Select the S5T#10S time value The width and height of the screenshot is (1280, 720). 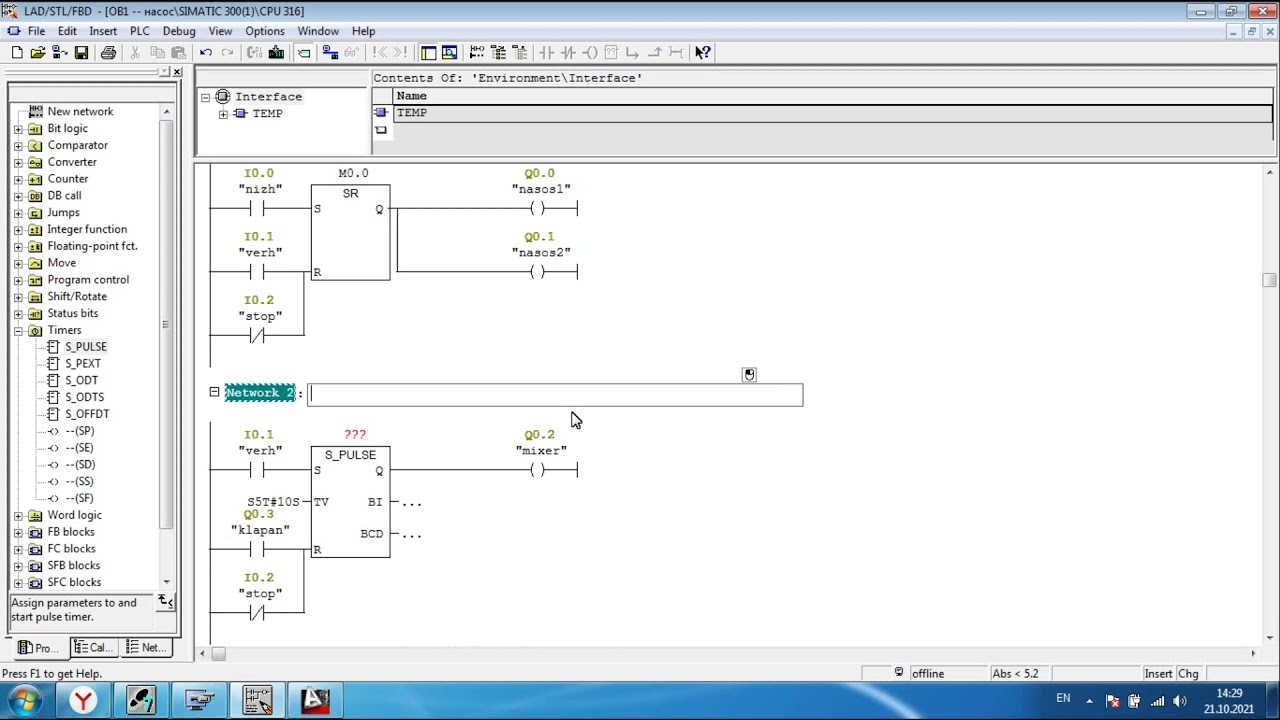click(x=273, y=502)
